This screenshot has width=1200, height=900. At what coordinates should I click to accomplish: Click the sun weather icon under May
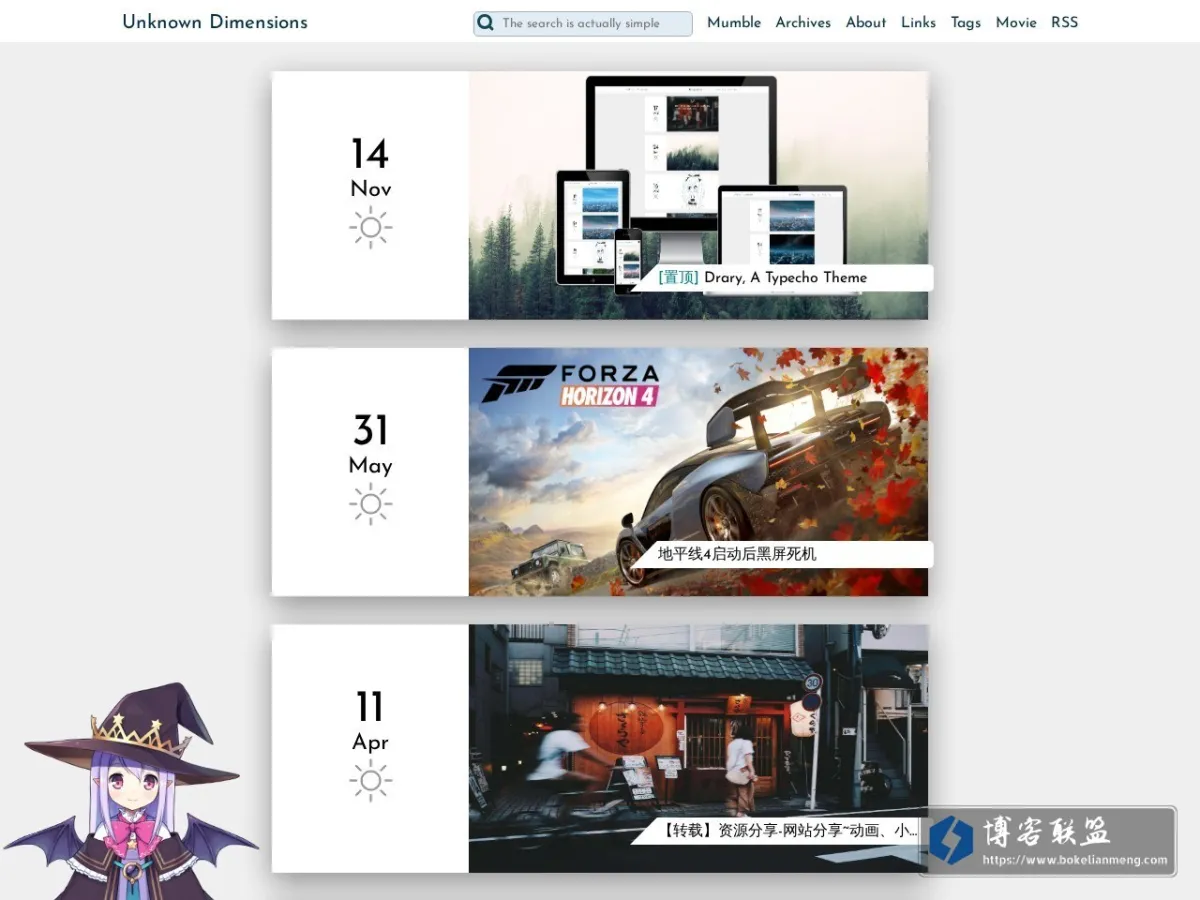371,505
